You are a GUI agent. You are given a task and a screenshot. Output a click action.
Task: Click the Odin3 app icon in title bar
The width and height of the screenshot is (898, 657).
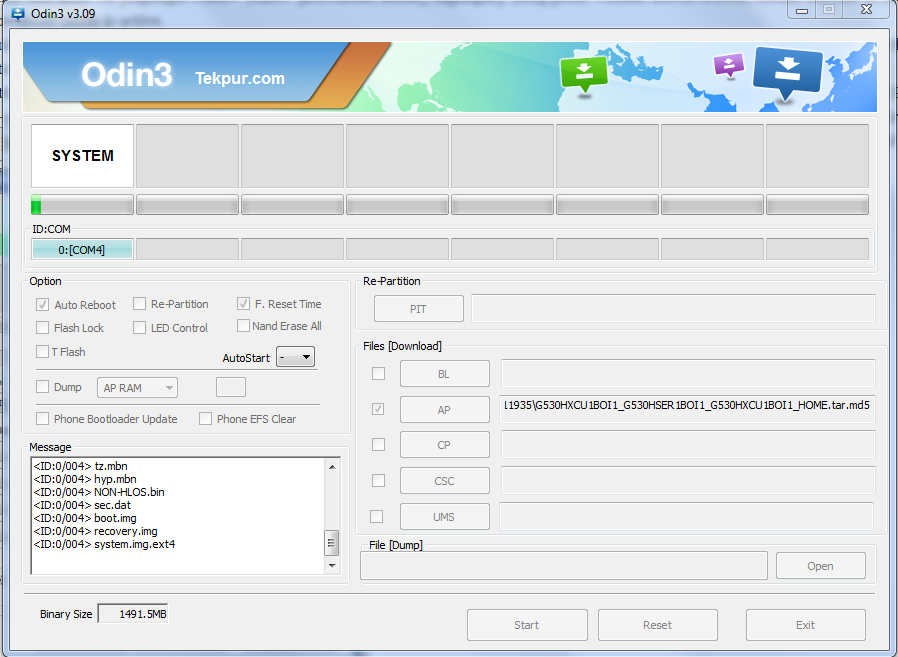click(x=18, y=13)
